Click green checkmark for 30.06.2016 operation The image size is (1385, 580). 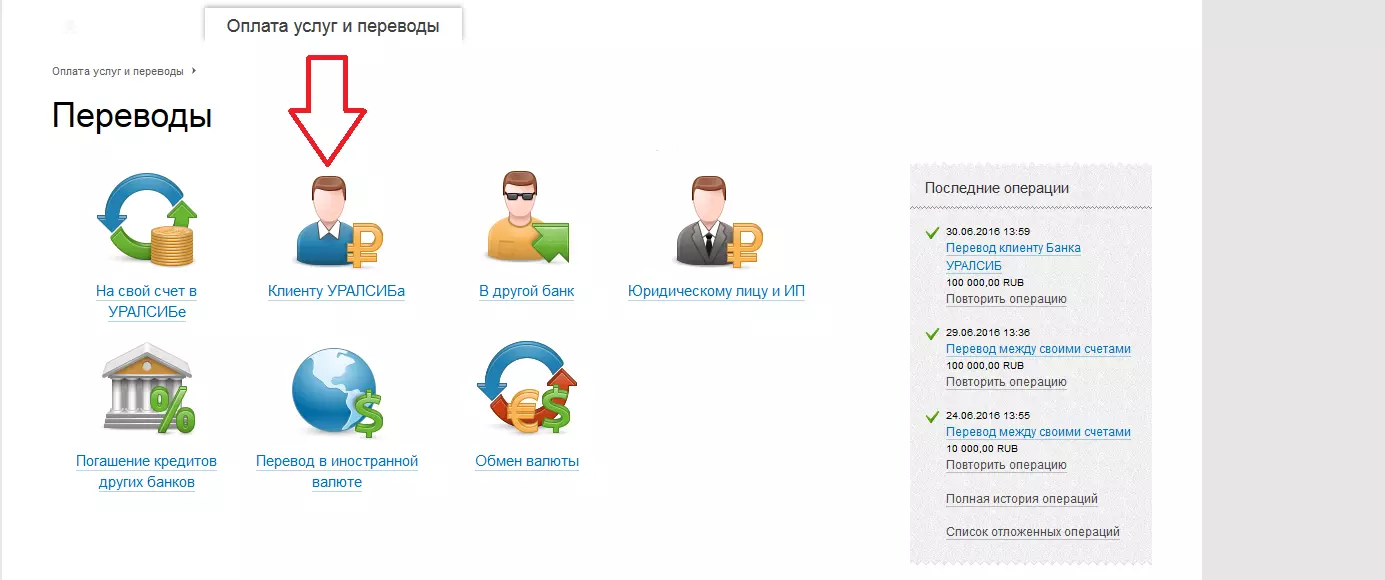pyautogui.click(x=933, y=233)
